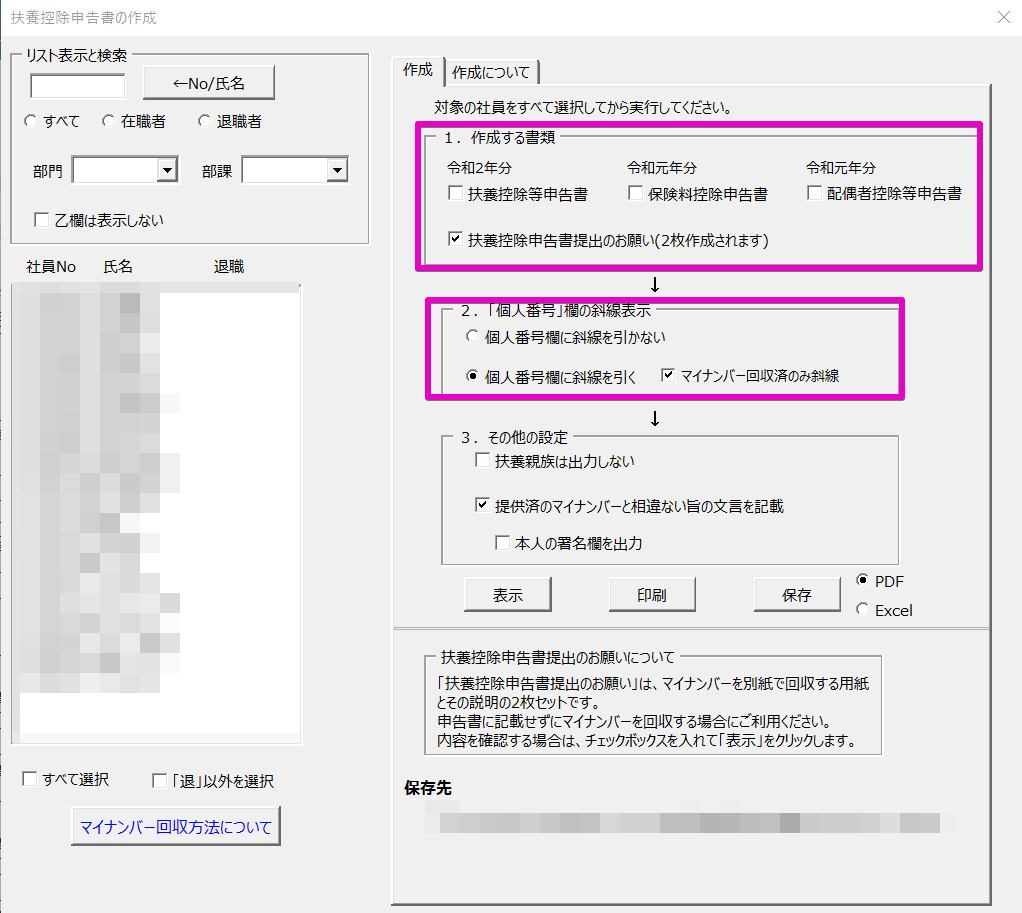Image resolution: width=1022 pixels, height=913 pixels.
Task: Expand the 部課 dropdown list
Action: (336, 171)
